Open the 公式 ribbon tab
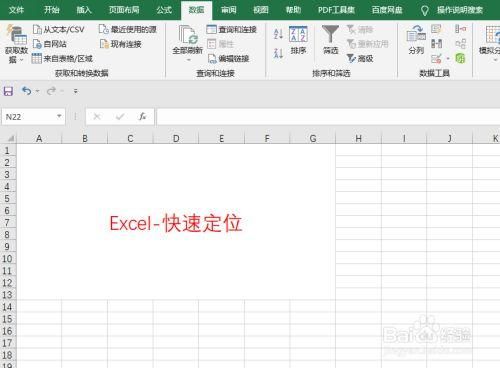The image size is (500, 368). 164,10
